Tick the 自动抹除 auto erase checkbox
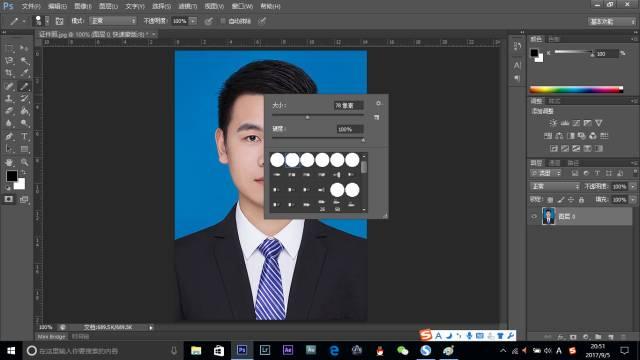640x360 pixels. (223, 21)
